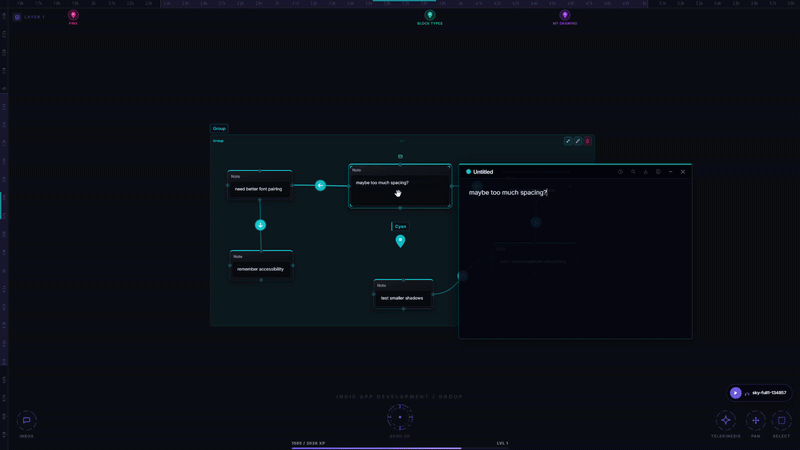
Task: Select the test smaller shadows note
Action: (403, 294)
